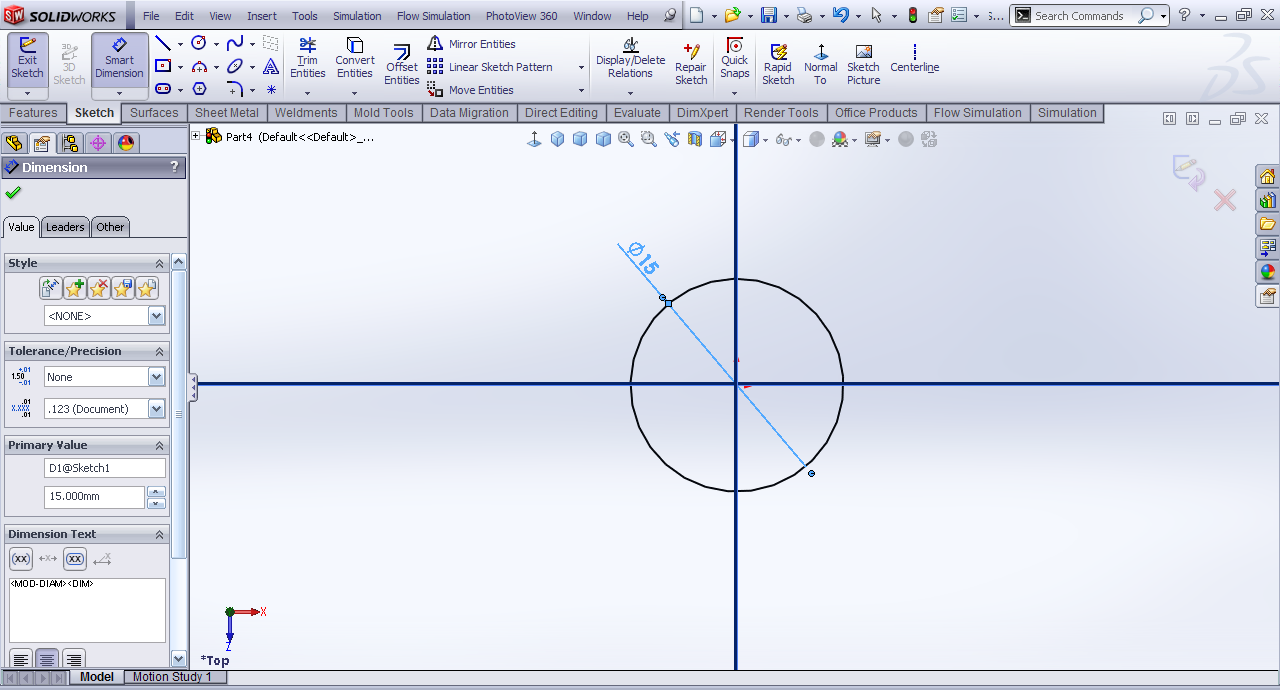The height and width of the screenshot is (690, 1280).
Task: Select the Centerline tool
Action: (914, 60)
